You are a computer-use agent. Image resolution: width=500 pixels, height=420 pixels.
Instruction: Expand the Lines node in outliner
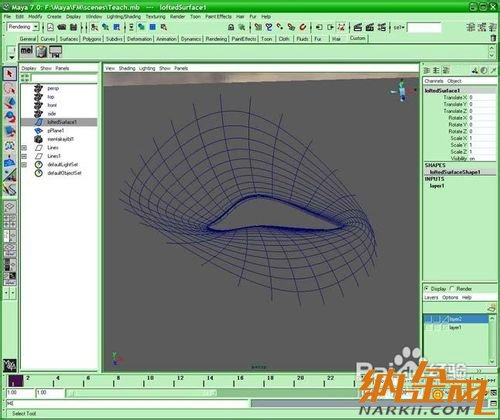[24, 147]
